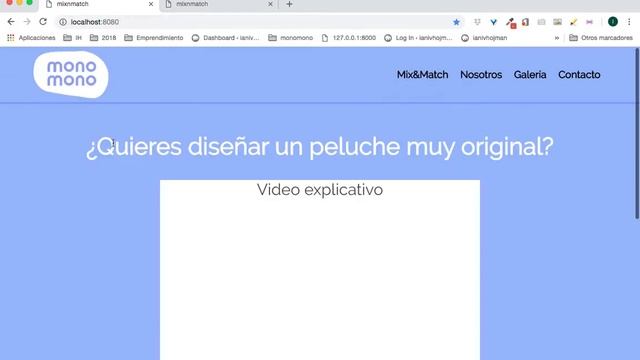640x360 pixels.
Task: Click the 'Video explicativo' text
Action: 320,189
